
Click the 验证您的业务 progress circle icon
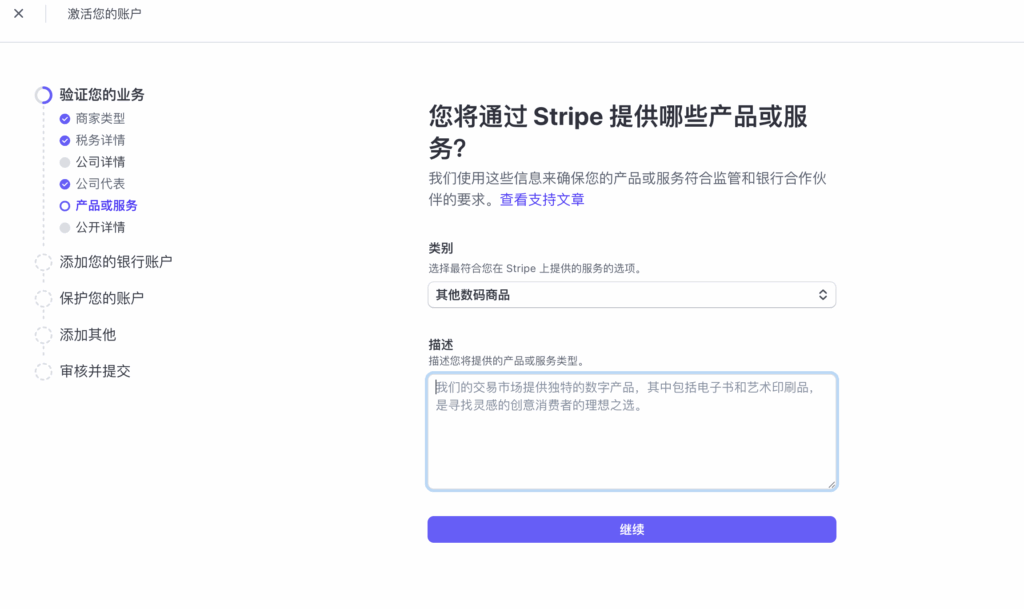[43, 95]
